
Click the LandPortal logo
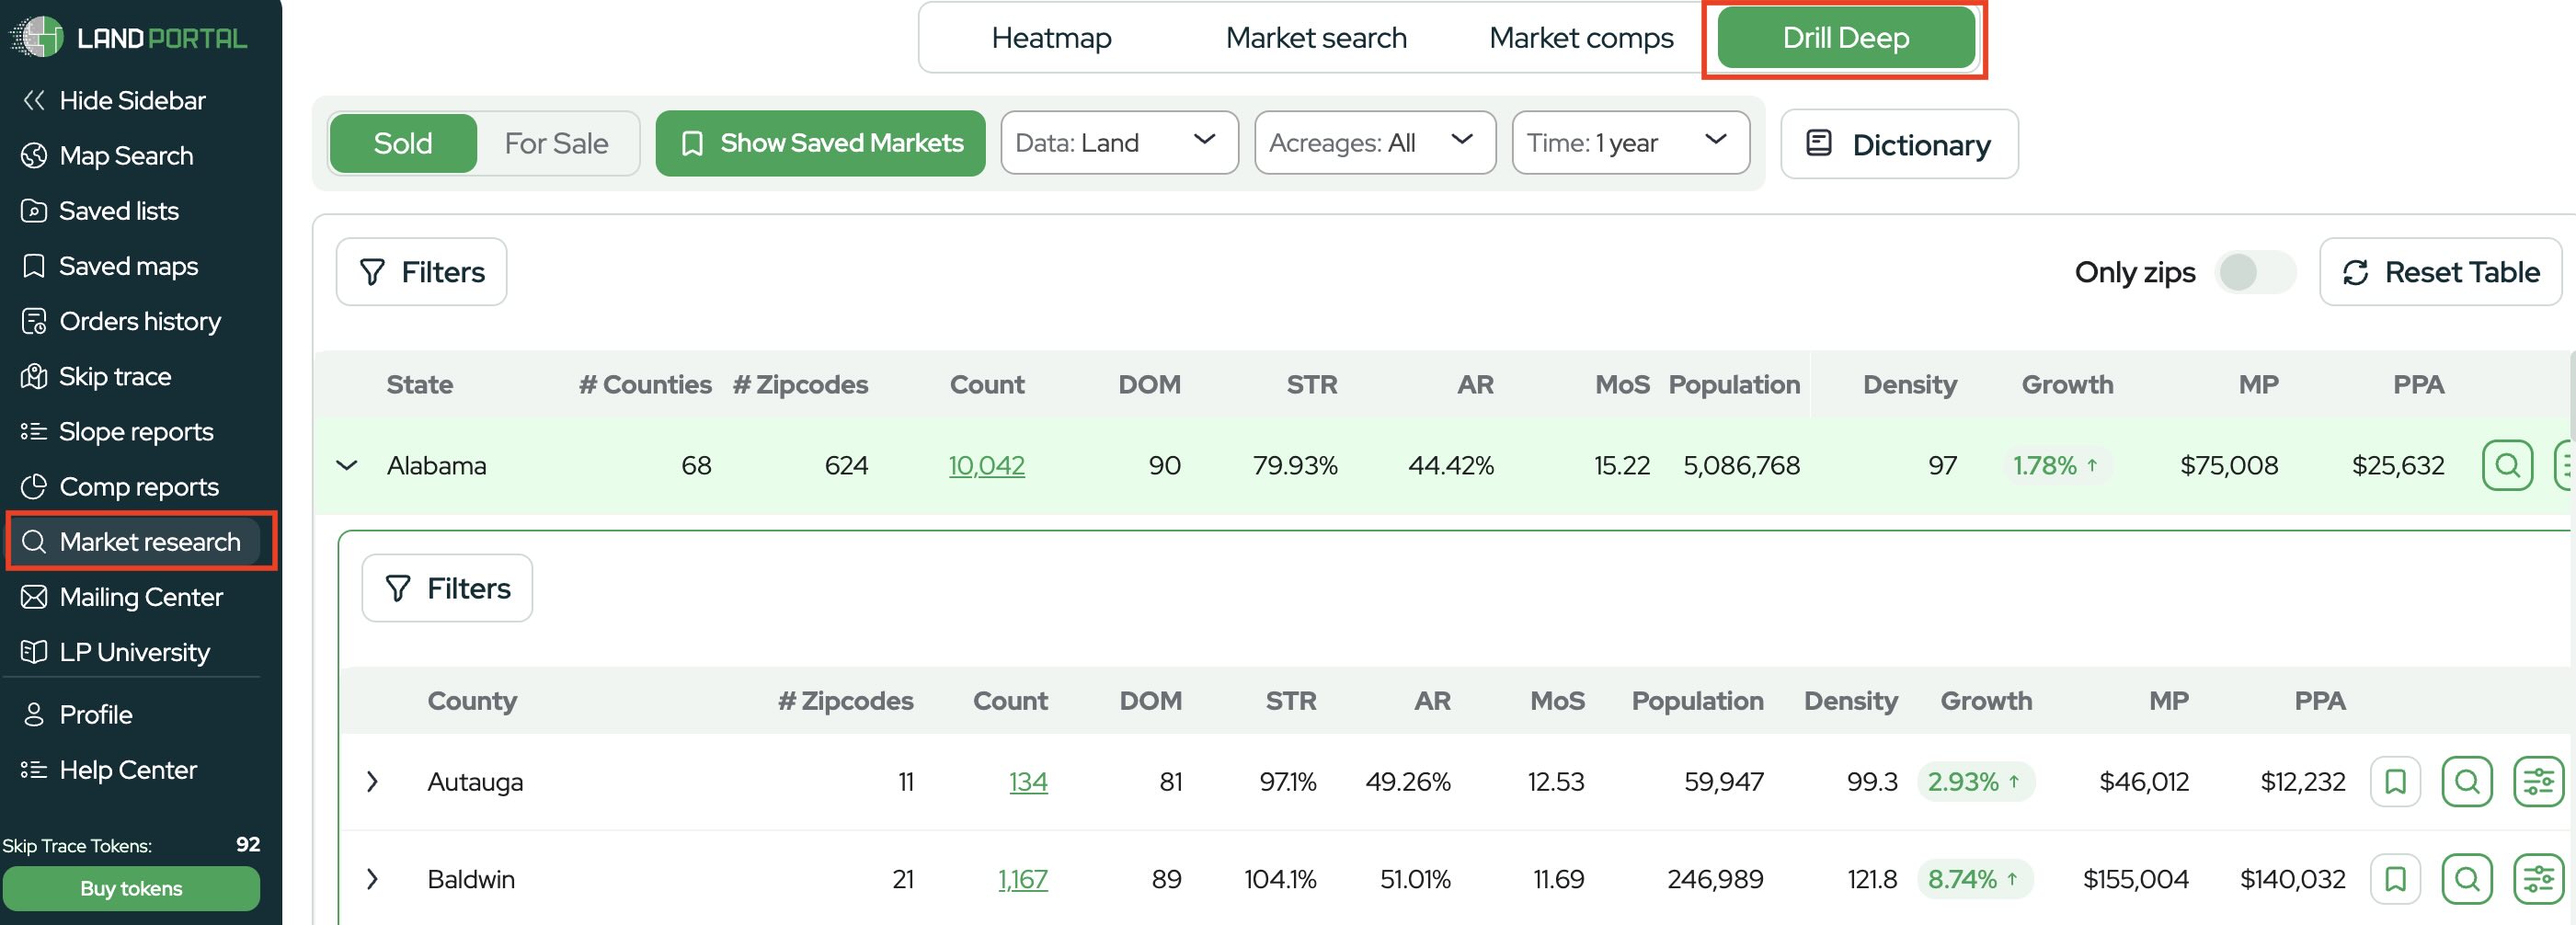128,38
